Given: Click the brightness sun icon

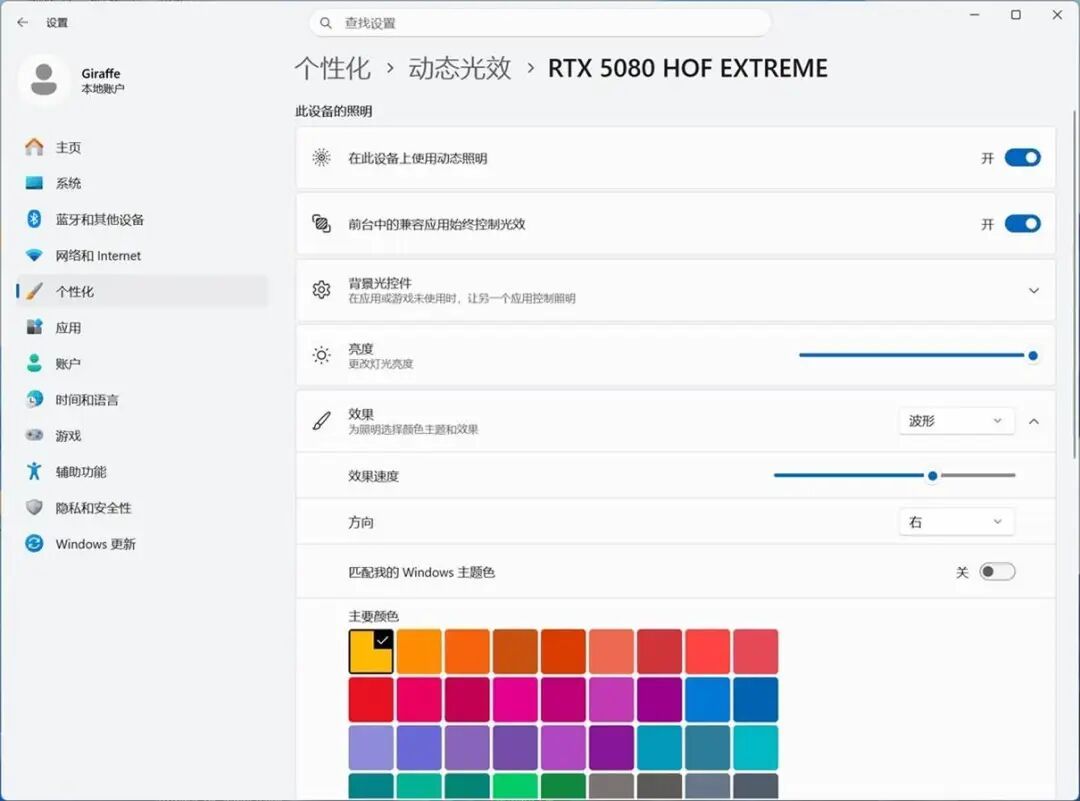Looking at the screenshot, I should pos(321,355).
